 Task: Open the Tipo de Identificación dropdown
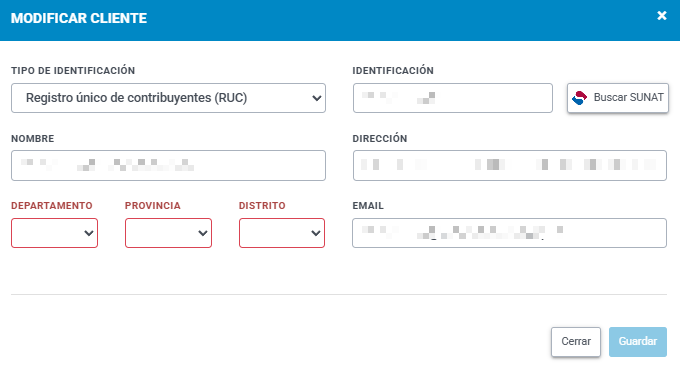tap(168, 98)
